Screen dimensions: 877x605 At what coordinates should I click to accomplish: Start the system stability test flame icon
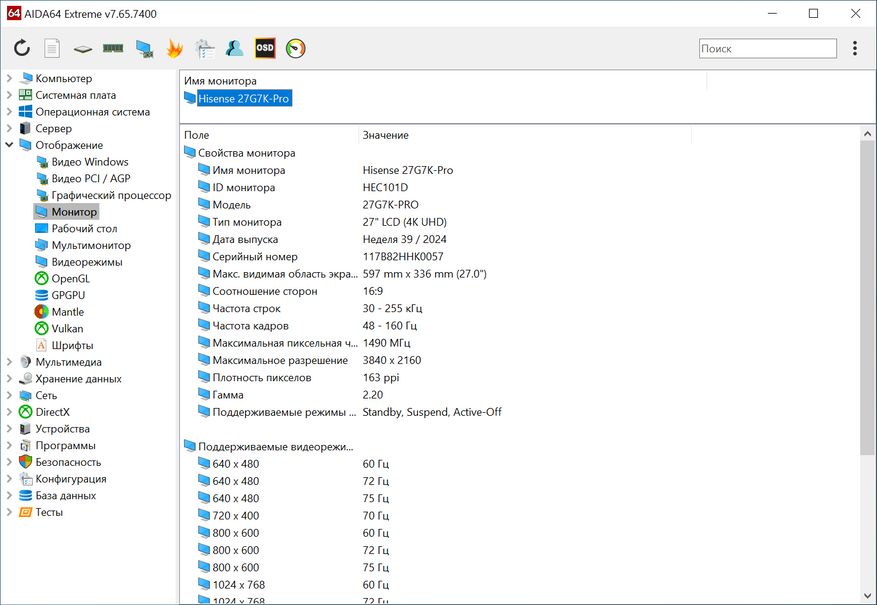175,49
